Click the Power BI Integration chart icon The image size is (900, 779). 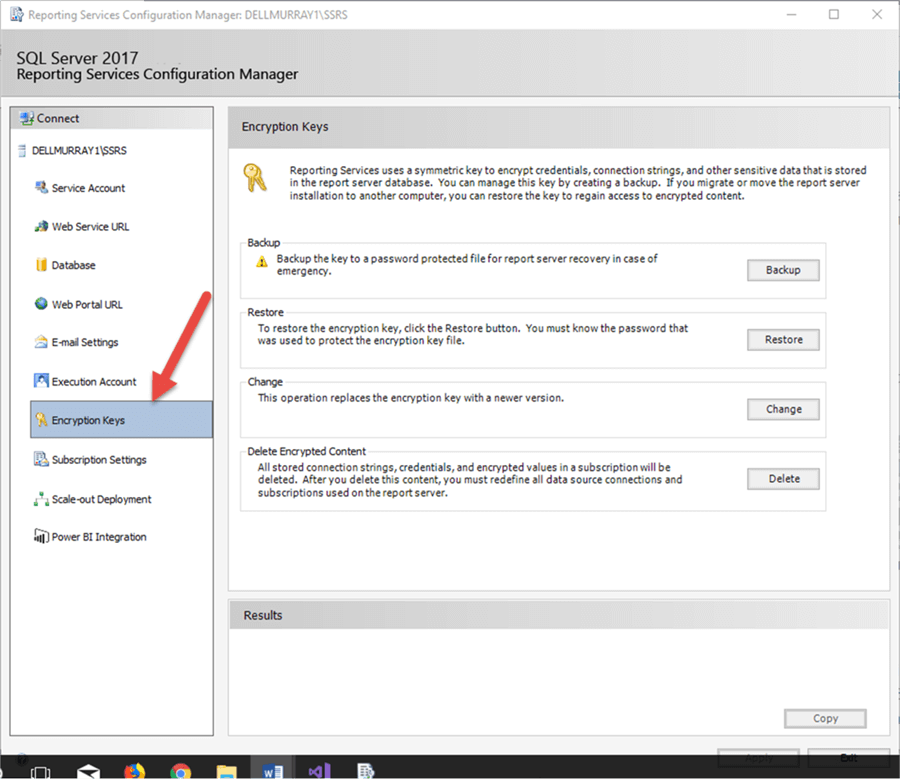[41, 536]
